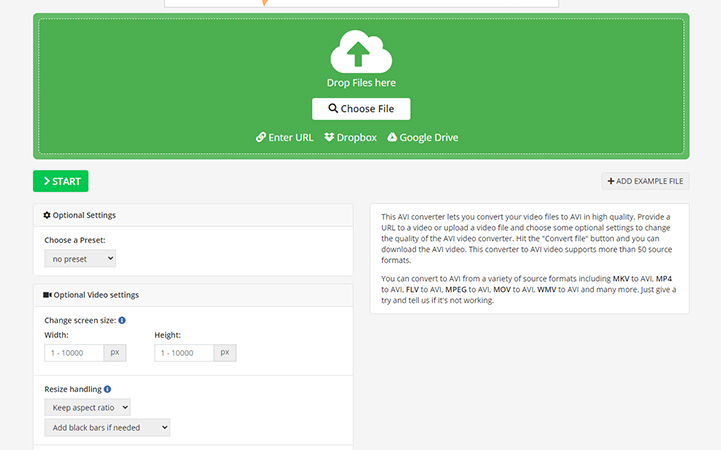Expand the Keep aspect ratio dropdown
Viewport: 721px width, 450px height.
(87, 407)
